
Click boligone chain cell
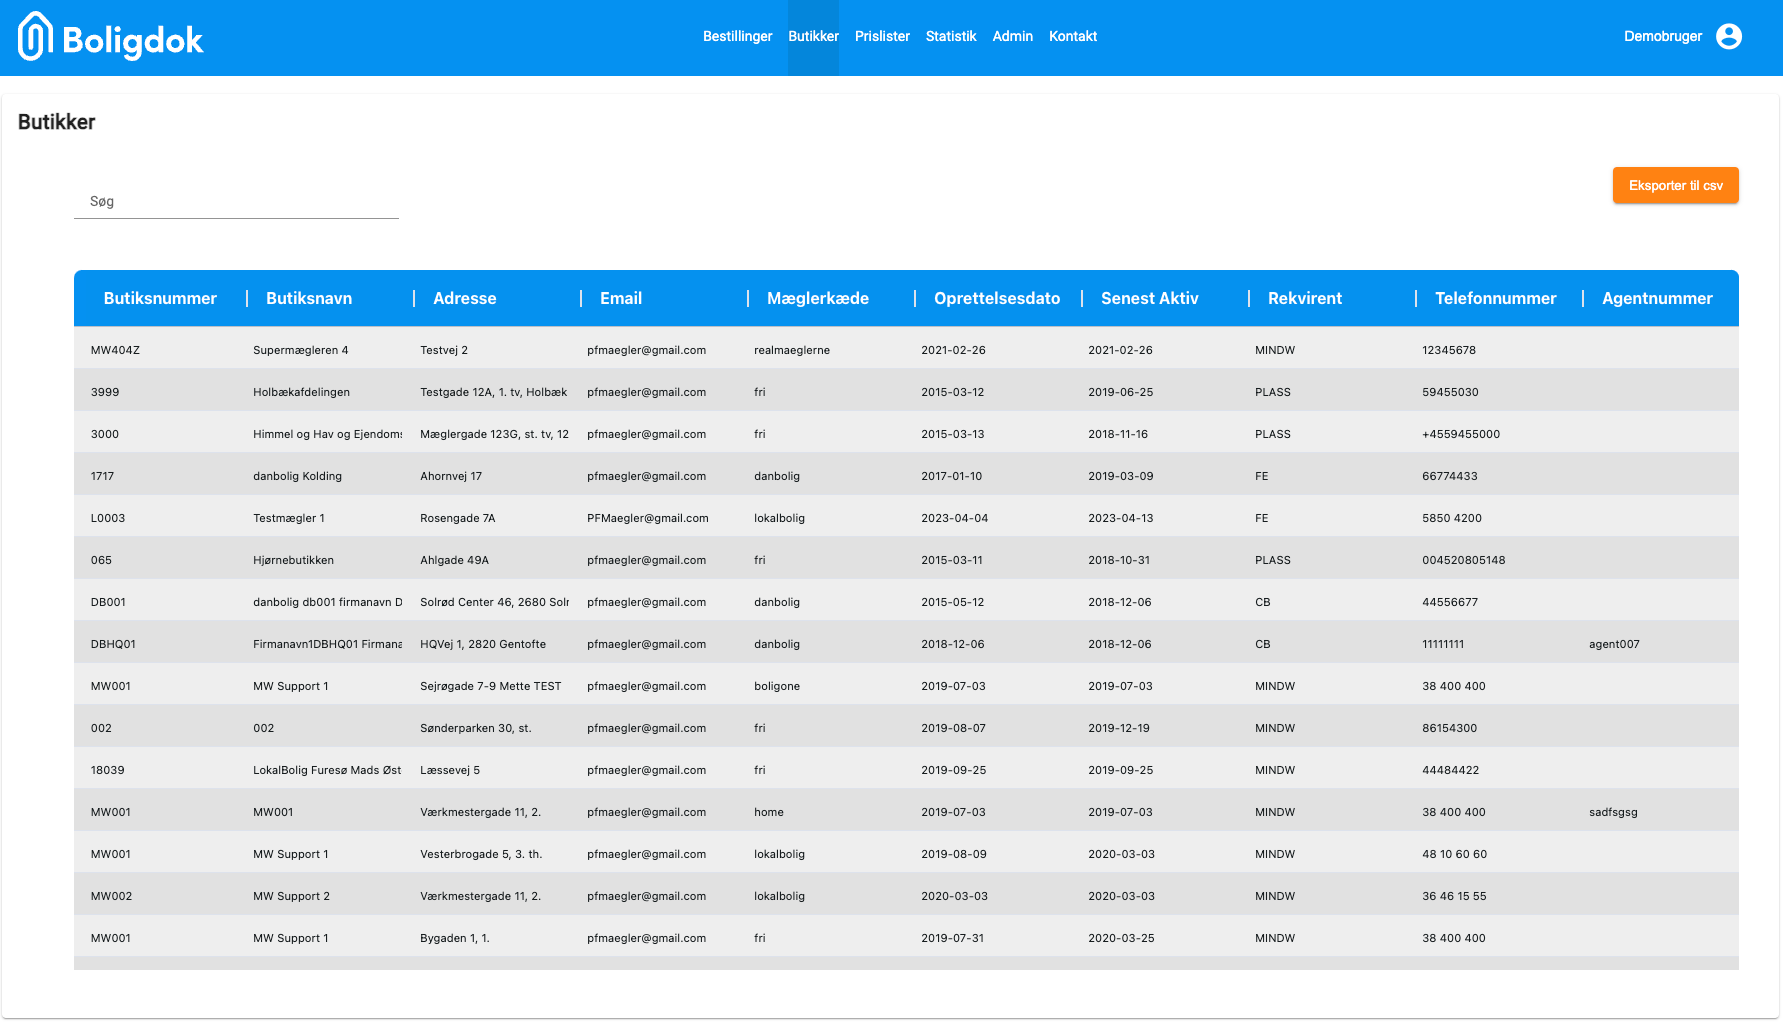tap(777, 686)
